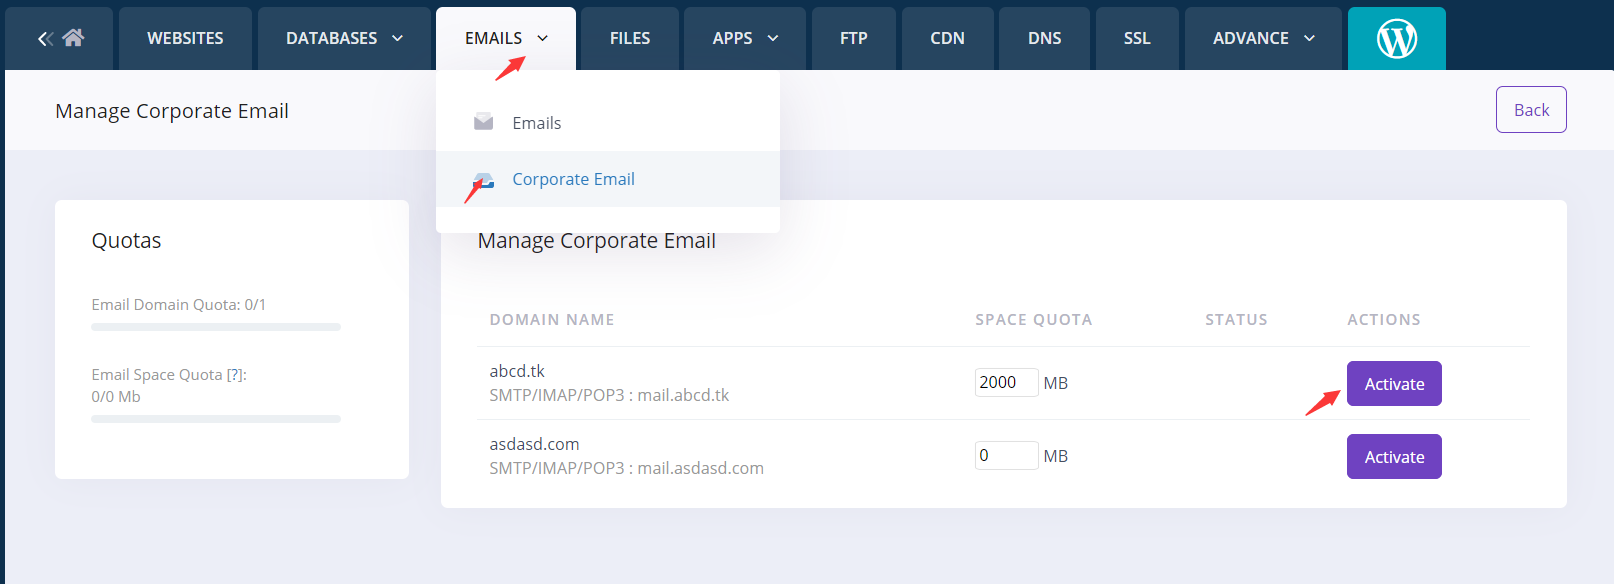Select Corporate Email from the dropdown
This screenshot has width=1614, height=584.
[573, 179]
